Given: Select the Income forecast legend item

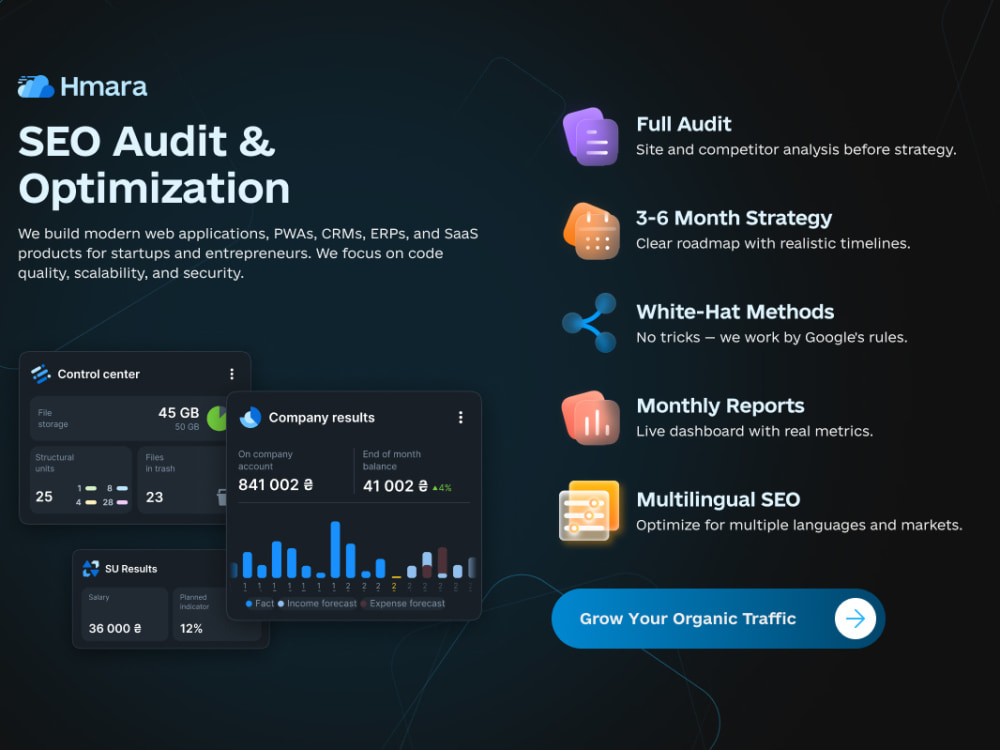Looking at the screenshot, I should 317,603.
